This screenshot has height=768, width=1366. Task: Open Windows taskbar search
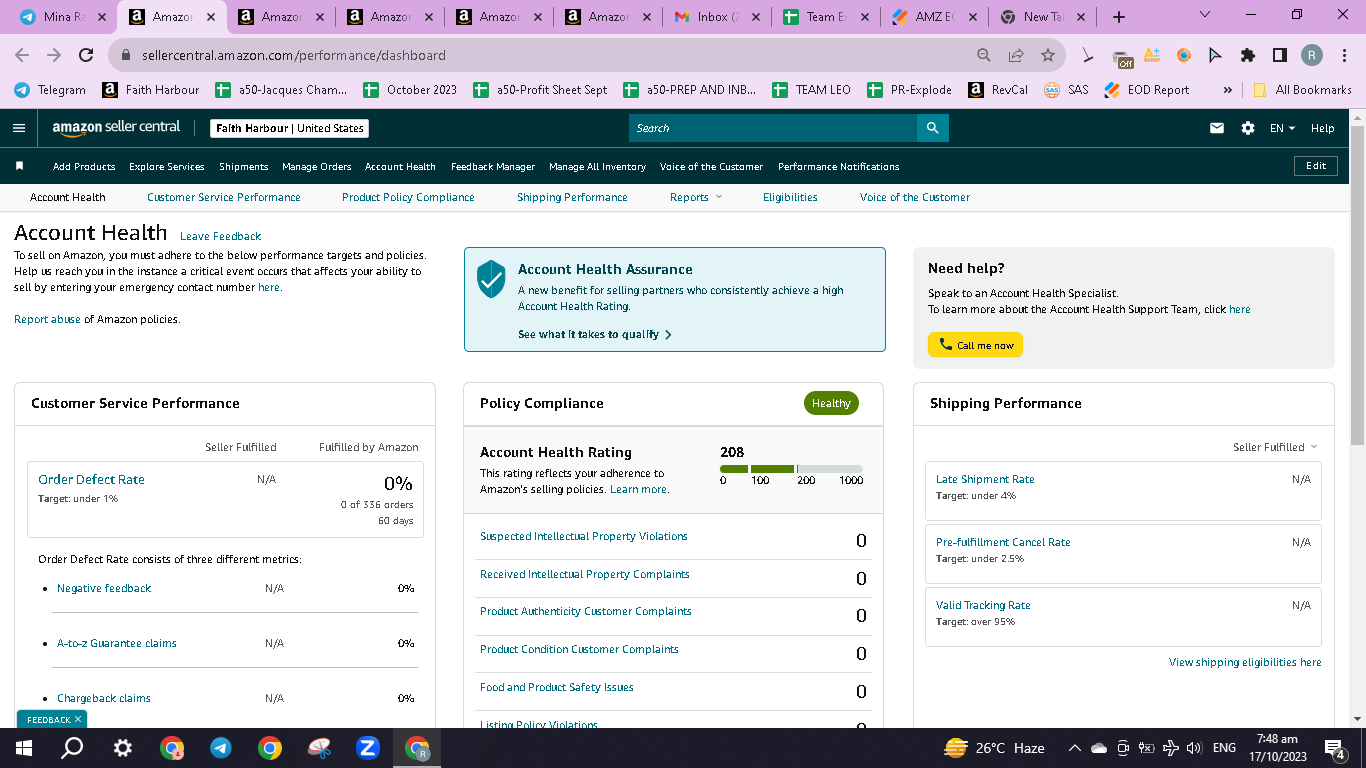pos(72,748)
